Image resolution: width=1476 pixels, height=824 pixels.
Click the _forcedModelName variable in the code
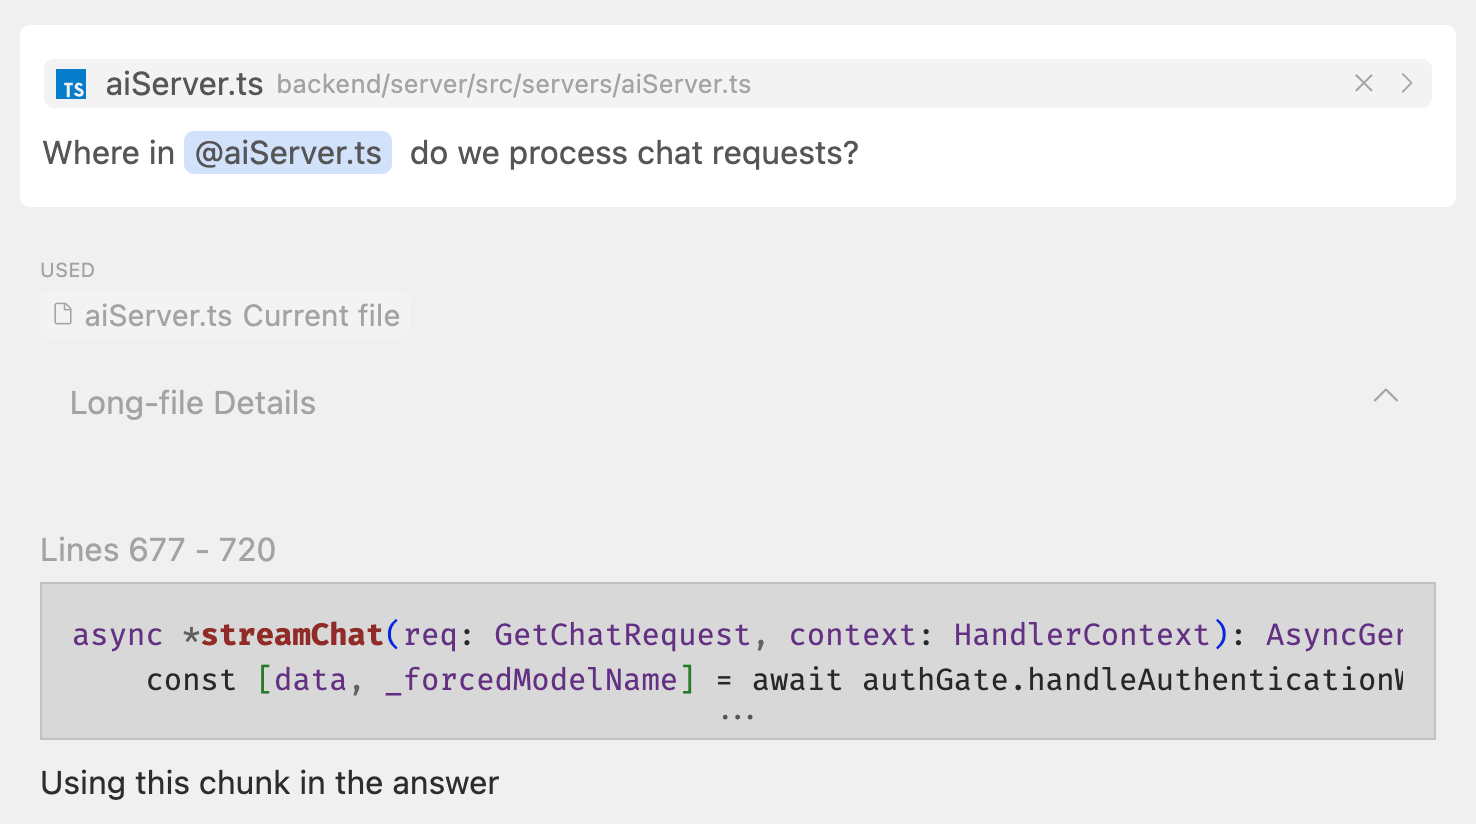pos(531,680)
